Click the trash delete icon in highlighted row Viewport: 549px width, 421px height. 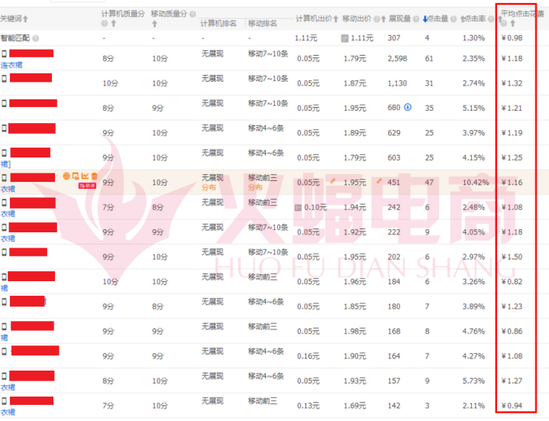coord(94,176)
